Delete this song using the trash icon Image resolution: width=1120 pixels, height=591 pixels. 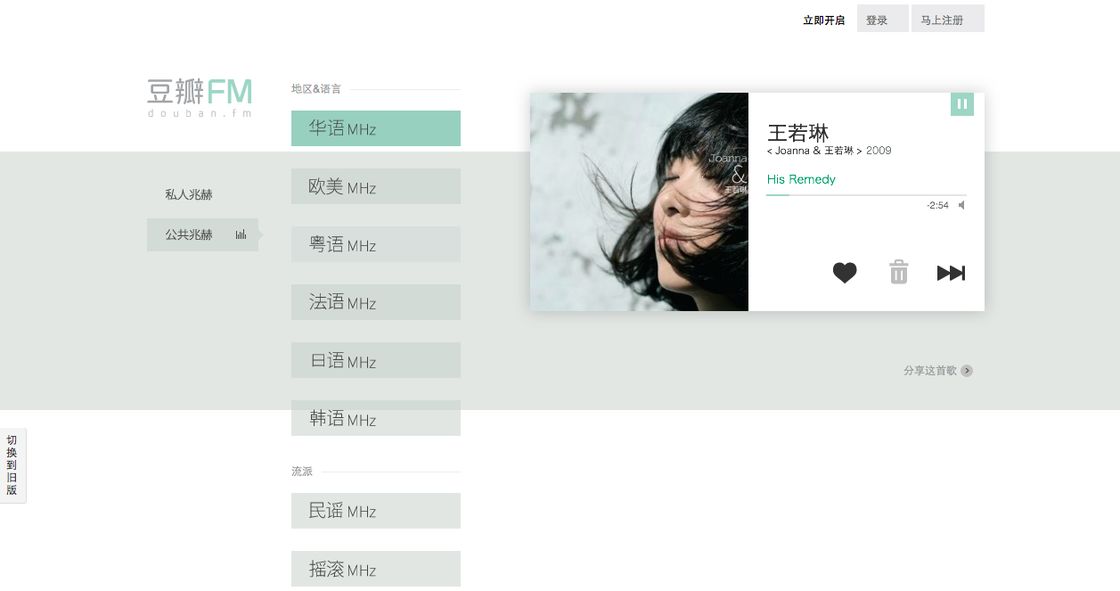tap(899, 272)
